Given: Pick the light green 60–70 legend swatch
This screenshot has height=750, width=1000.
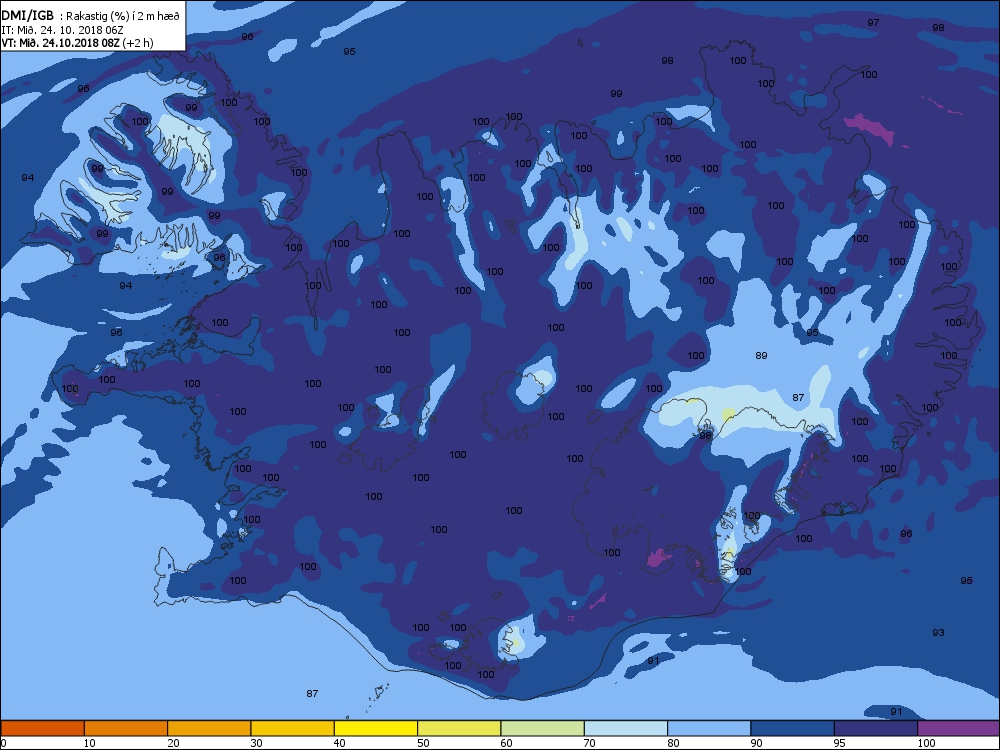Looking at the screenshot, I should (543, 728).
